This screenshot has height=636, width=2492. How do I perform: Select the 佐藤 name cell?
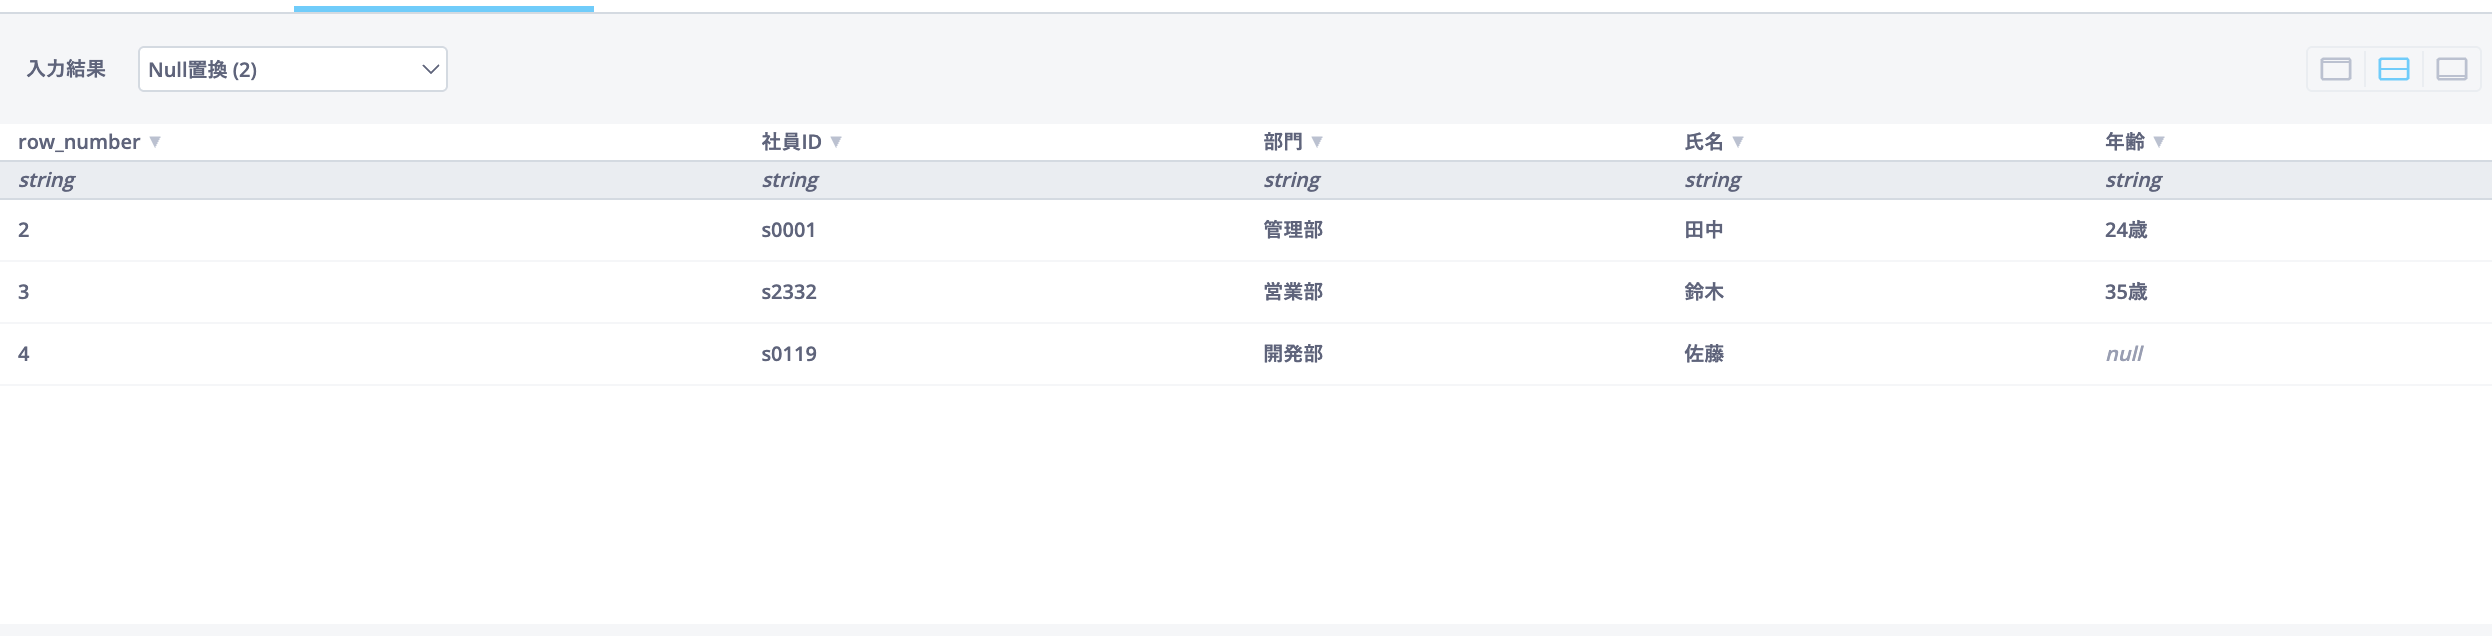[1703, 354]
